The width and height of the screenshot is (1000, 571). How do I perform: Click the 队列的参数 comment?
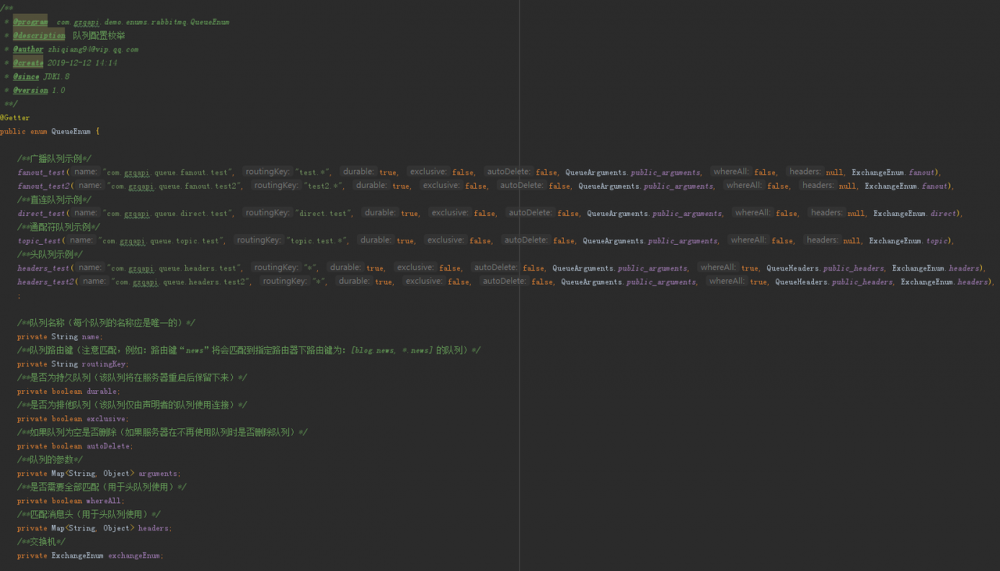click(x=50, y=459)
